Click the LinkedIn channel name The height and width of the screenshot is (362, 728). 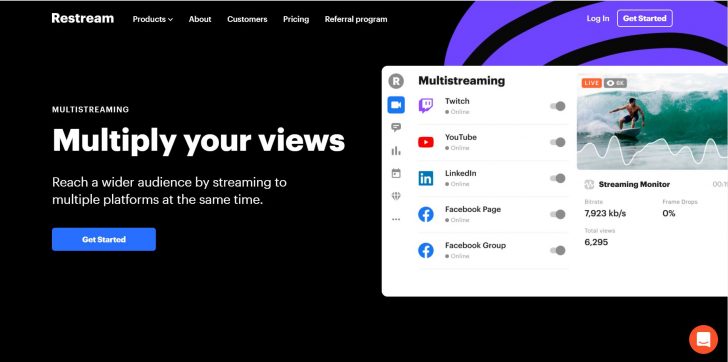(461, 174)
